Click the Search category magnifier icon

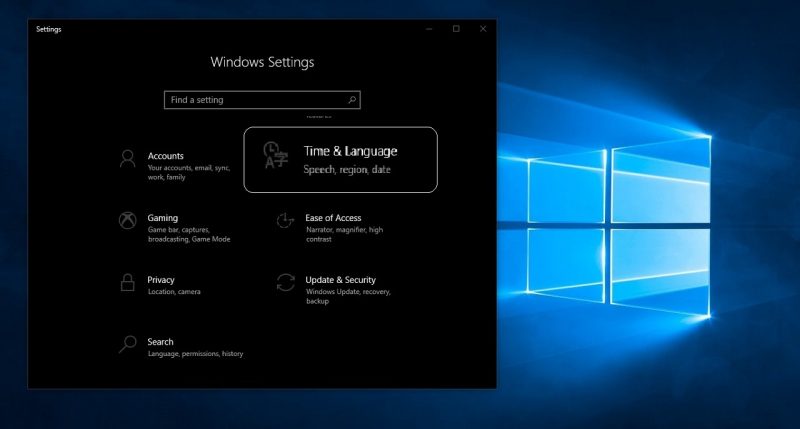point(127,345)
